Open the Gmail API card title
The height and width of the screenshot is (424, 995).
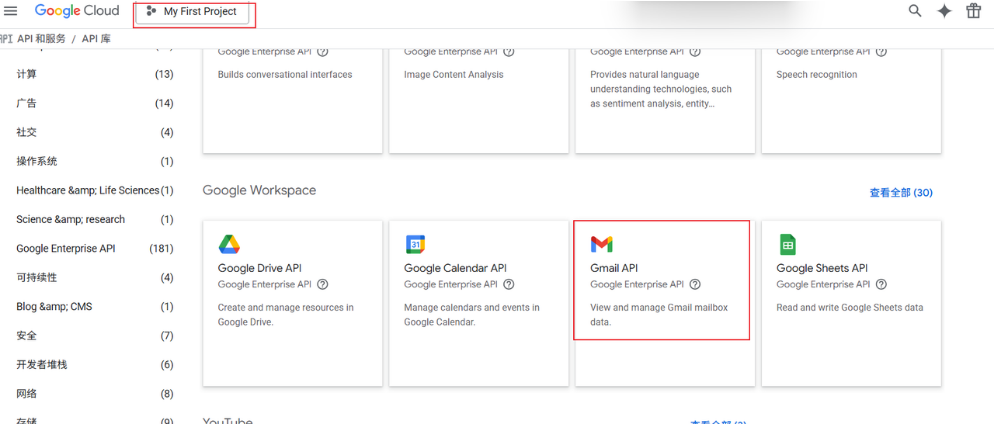click(614, 268)
